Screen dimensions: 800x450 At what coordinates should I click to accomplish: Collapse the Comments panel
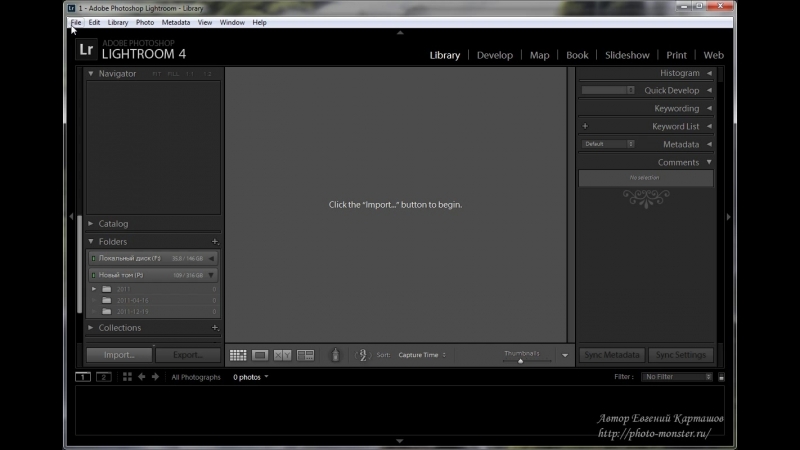point(709,162)
